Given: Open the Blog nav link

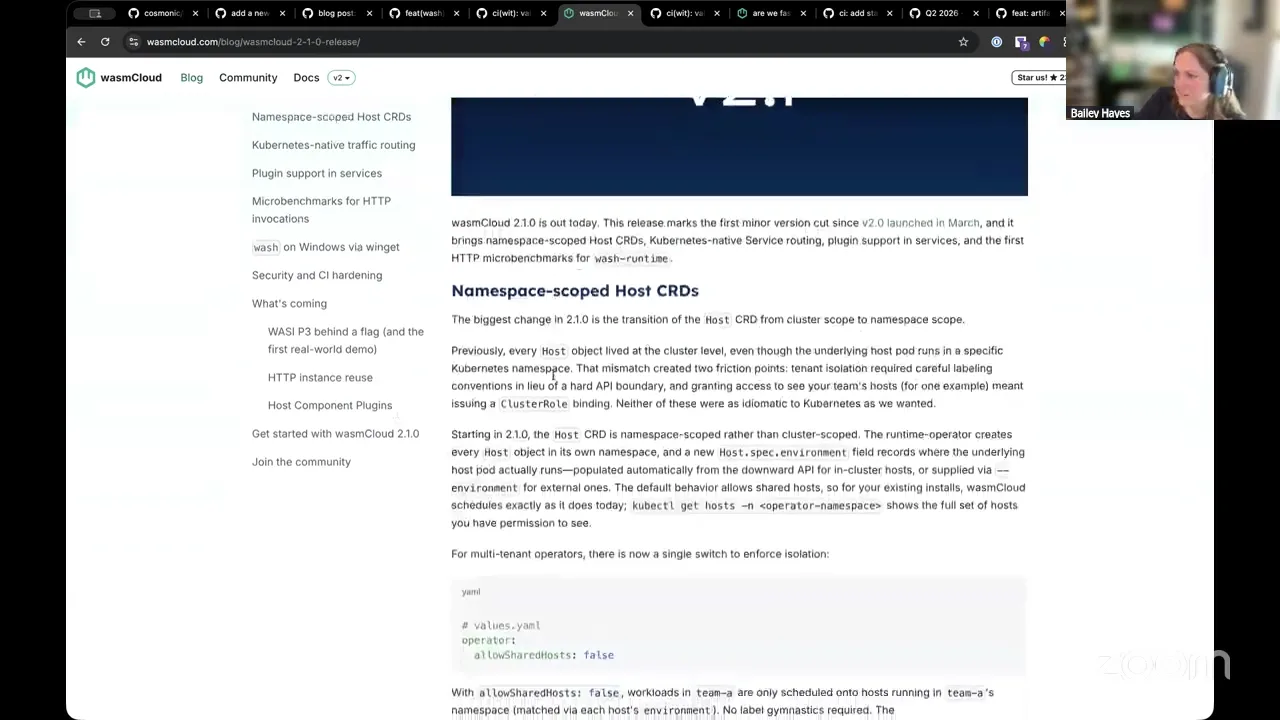Looking at the screenshot, I should pos(191,78).
